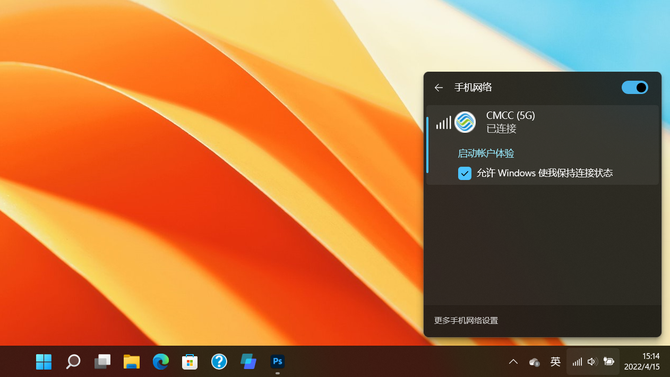Open the blue overlapping-squares app on taskbar
Screen dimensions: 670x377
(248, 362)
